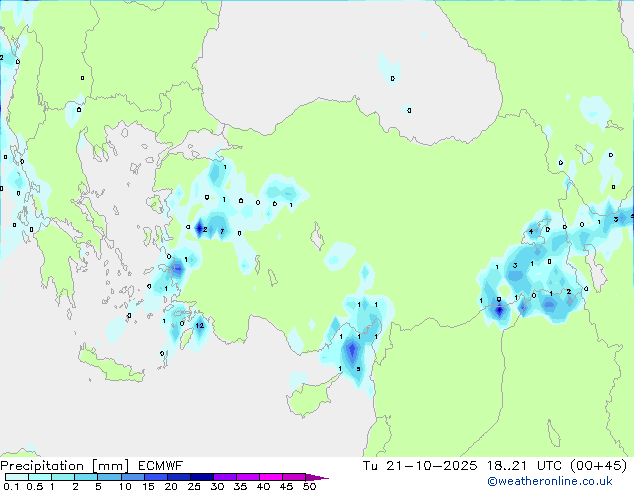634x490 pixels.
Task: Click the '40' legend label
Action: click(x=263, y=486)
